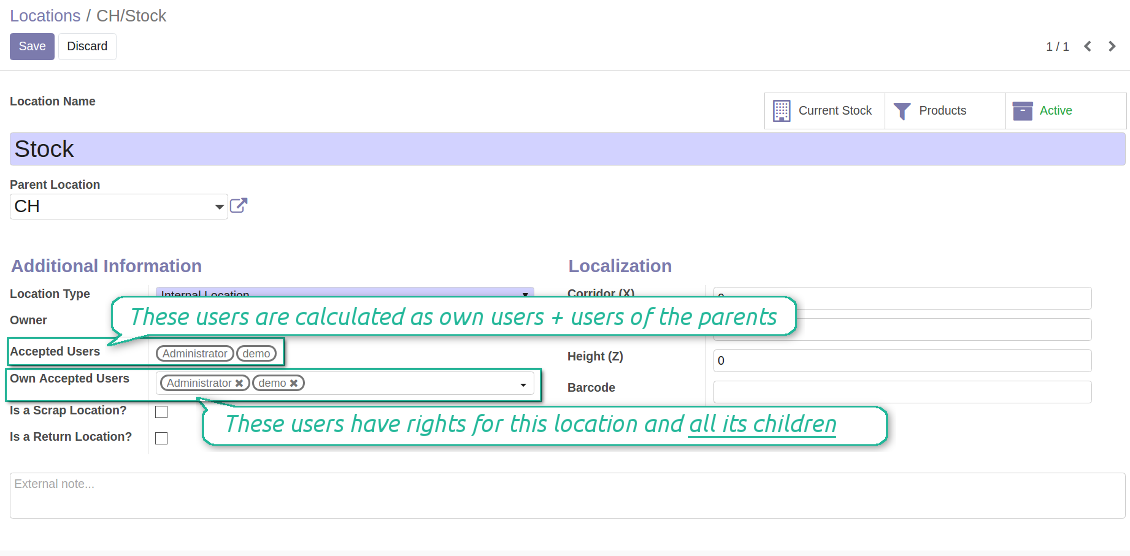Click the Current Stock building icon
Viewport: 1130px width, 556px height.
[x=781, y=111]
